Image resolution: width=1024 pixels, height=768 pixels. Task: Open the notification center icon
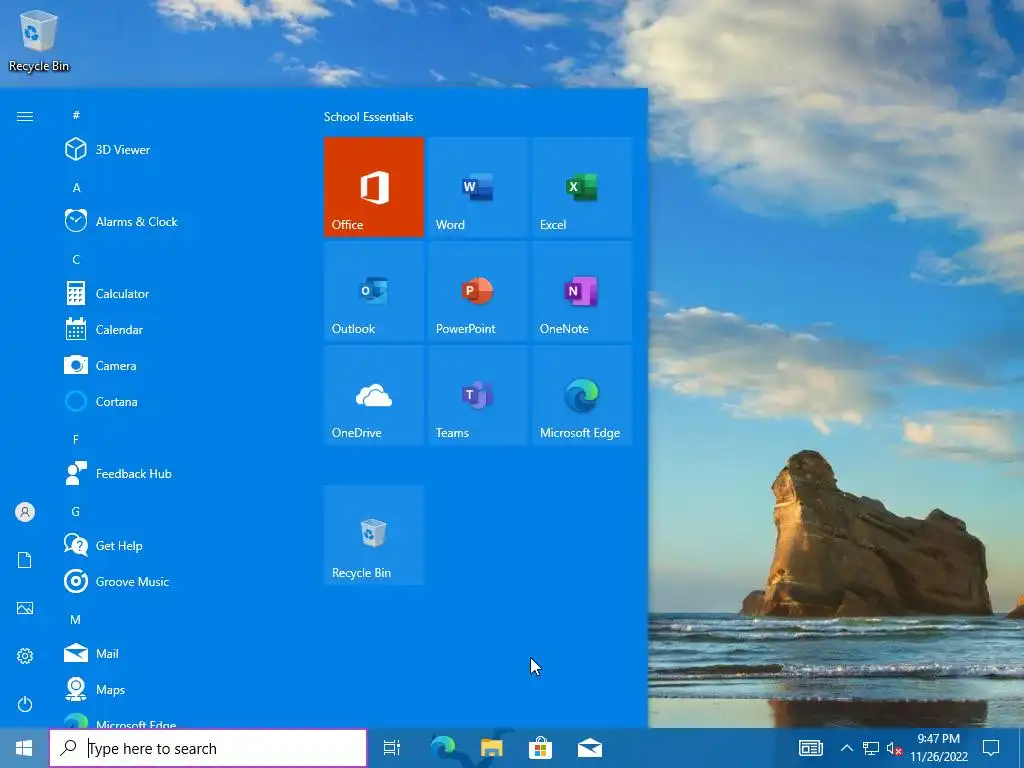click(991, 748)
